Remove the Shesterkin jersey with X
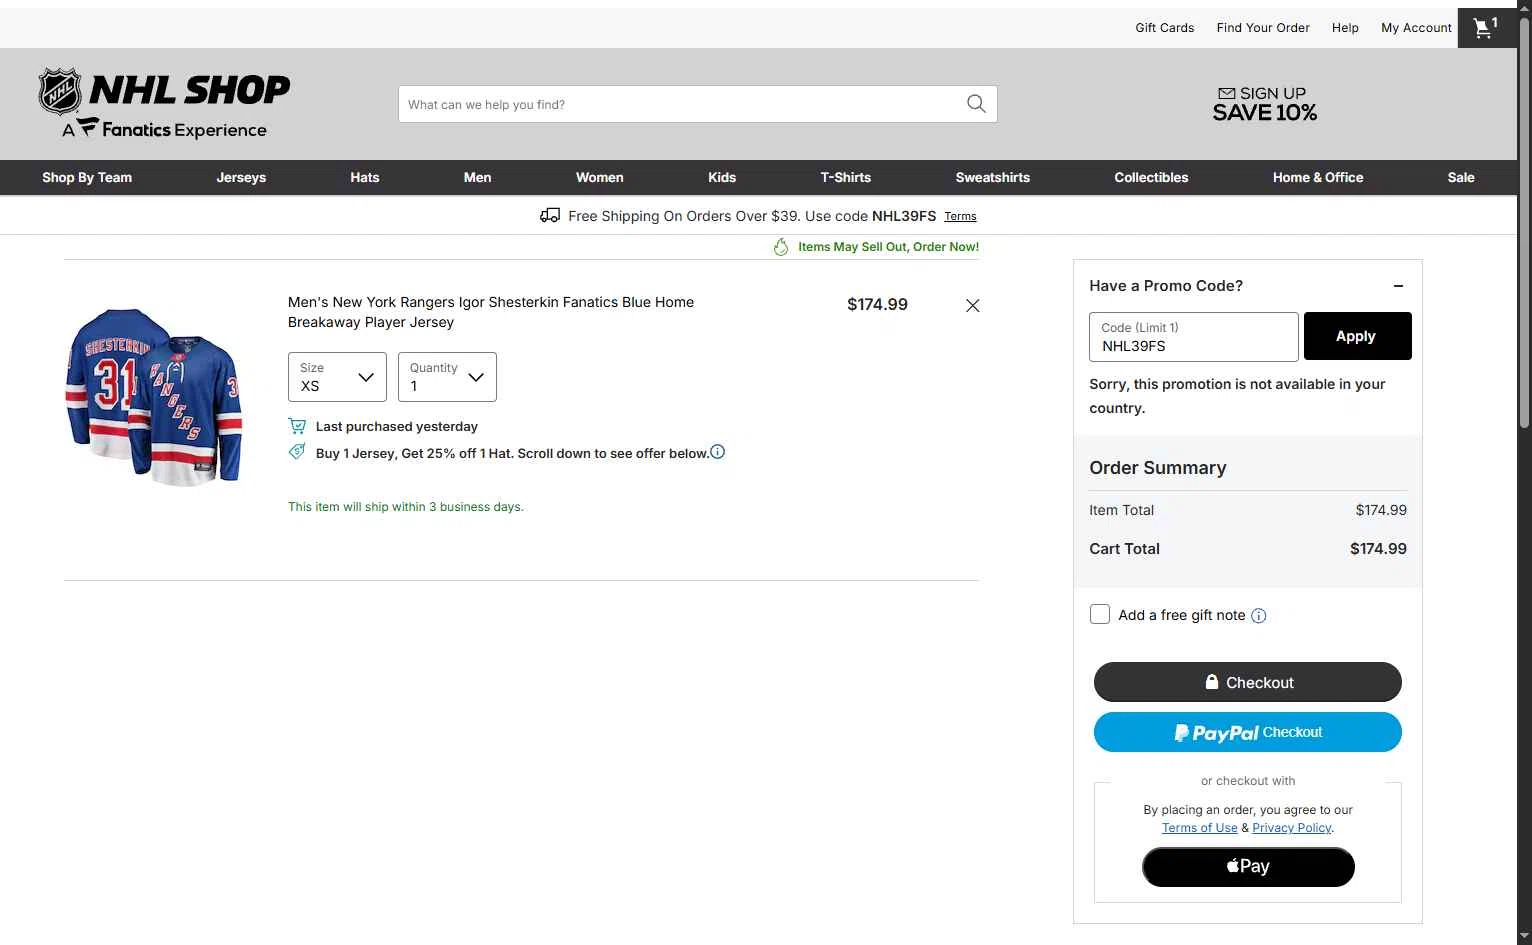This screenshot has height=945, width=1532. click(x=972, y=306)
